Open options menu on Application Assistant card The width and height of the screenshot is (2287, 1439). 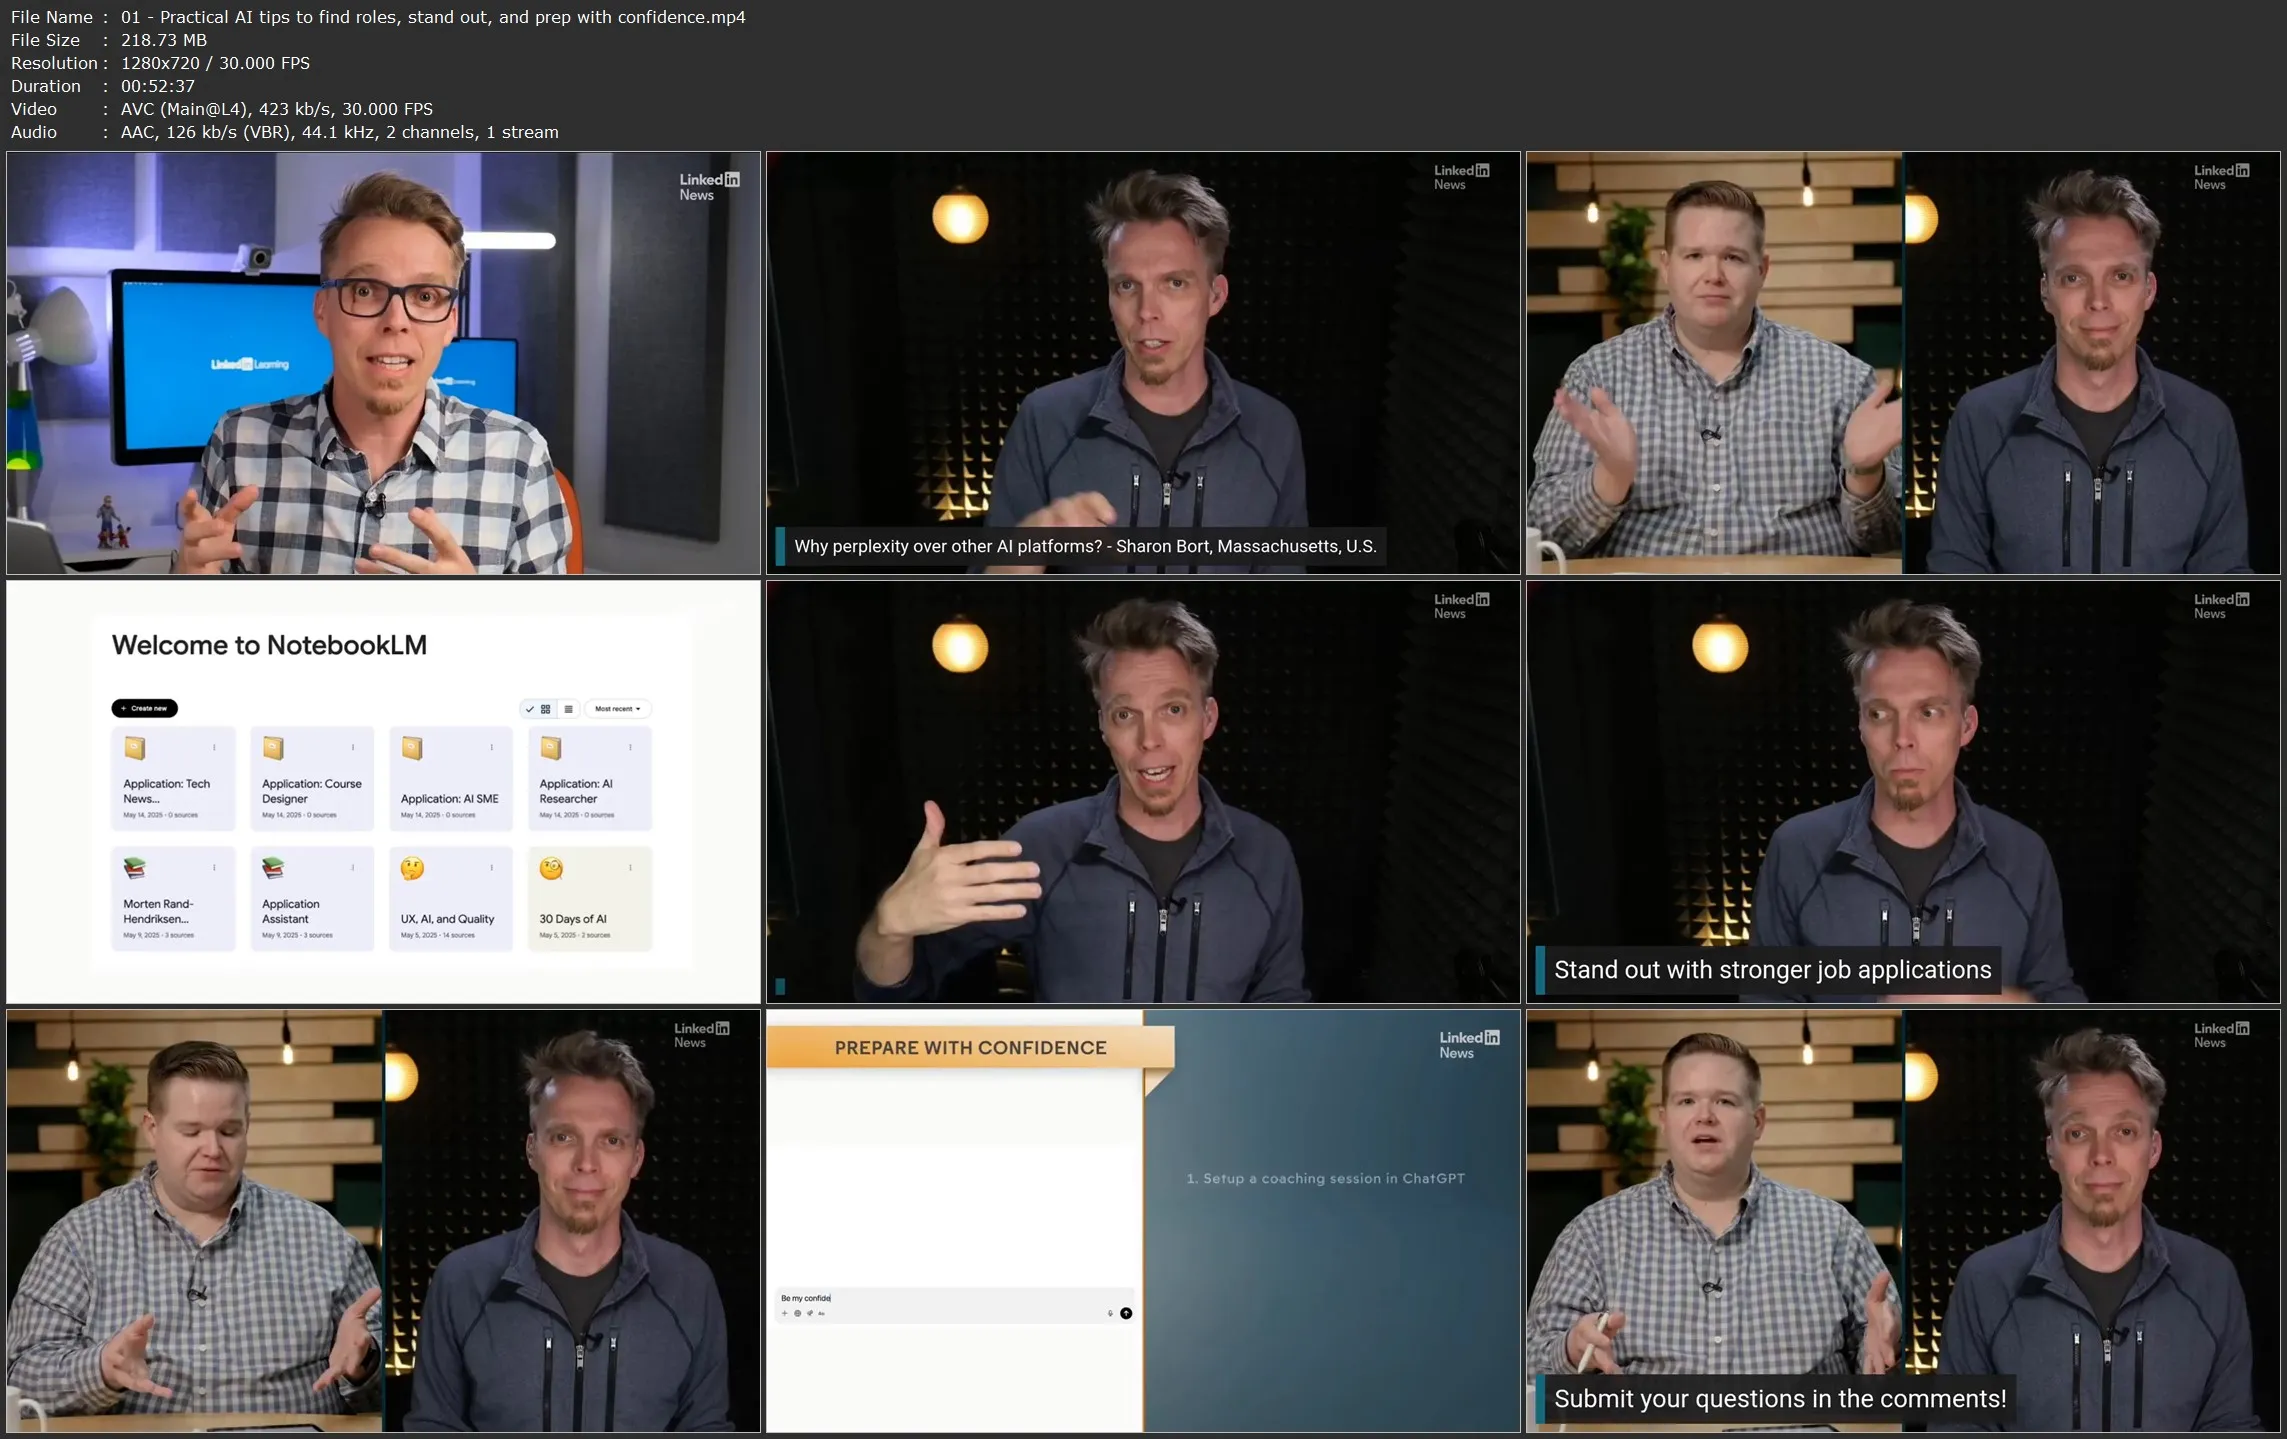point(352,867)
